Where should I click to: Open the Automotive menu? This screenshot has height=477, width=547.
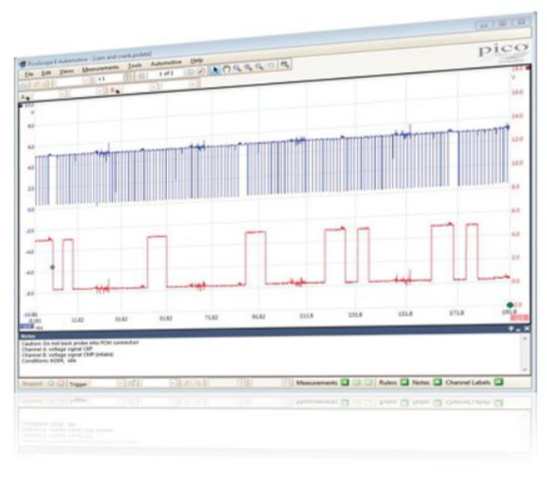click(166, 63)
